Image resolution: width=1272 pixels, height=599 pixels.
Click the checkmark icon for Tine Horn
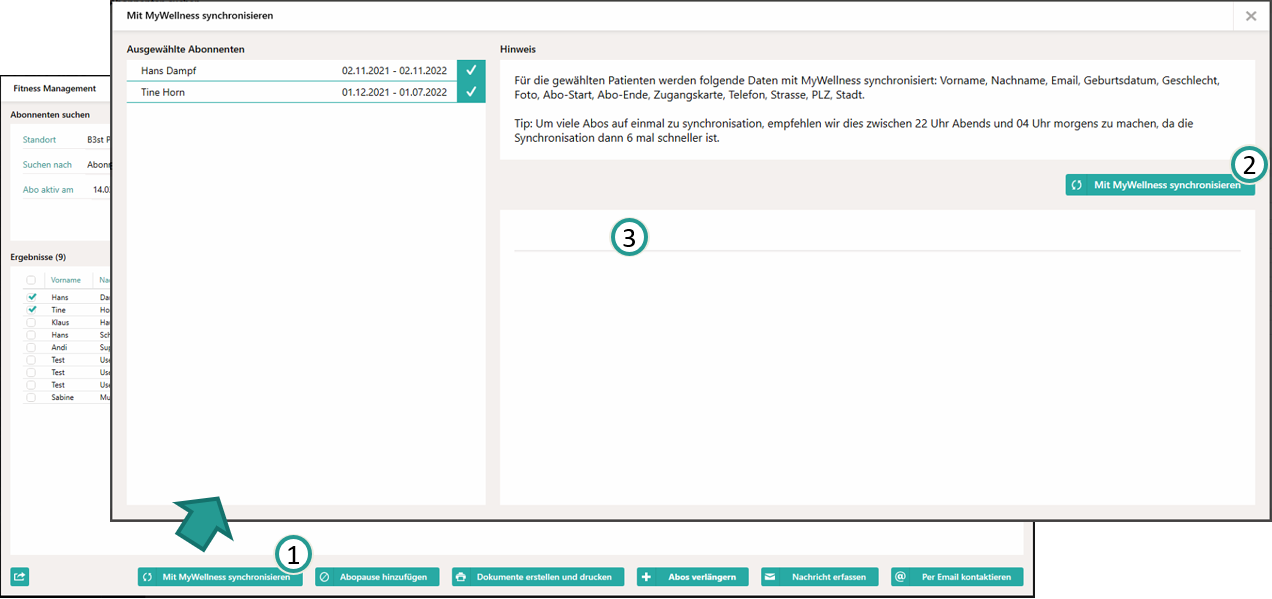(x=471, y=92)
